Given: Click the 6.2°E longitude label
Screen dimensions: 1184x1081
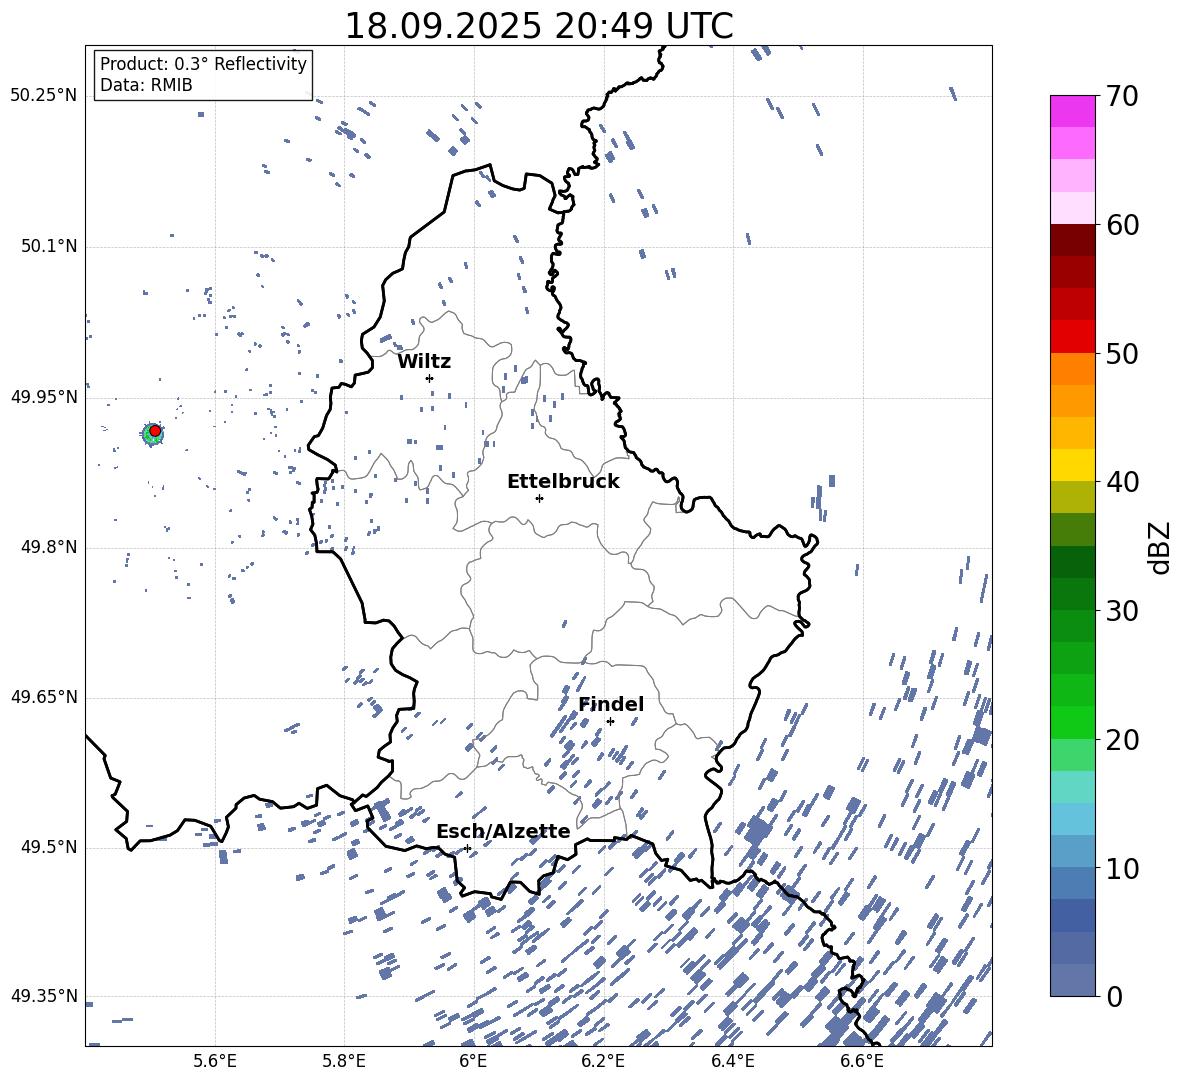Looking at the screenshot, I should click(603, 1061).
